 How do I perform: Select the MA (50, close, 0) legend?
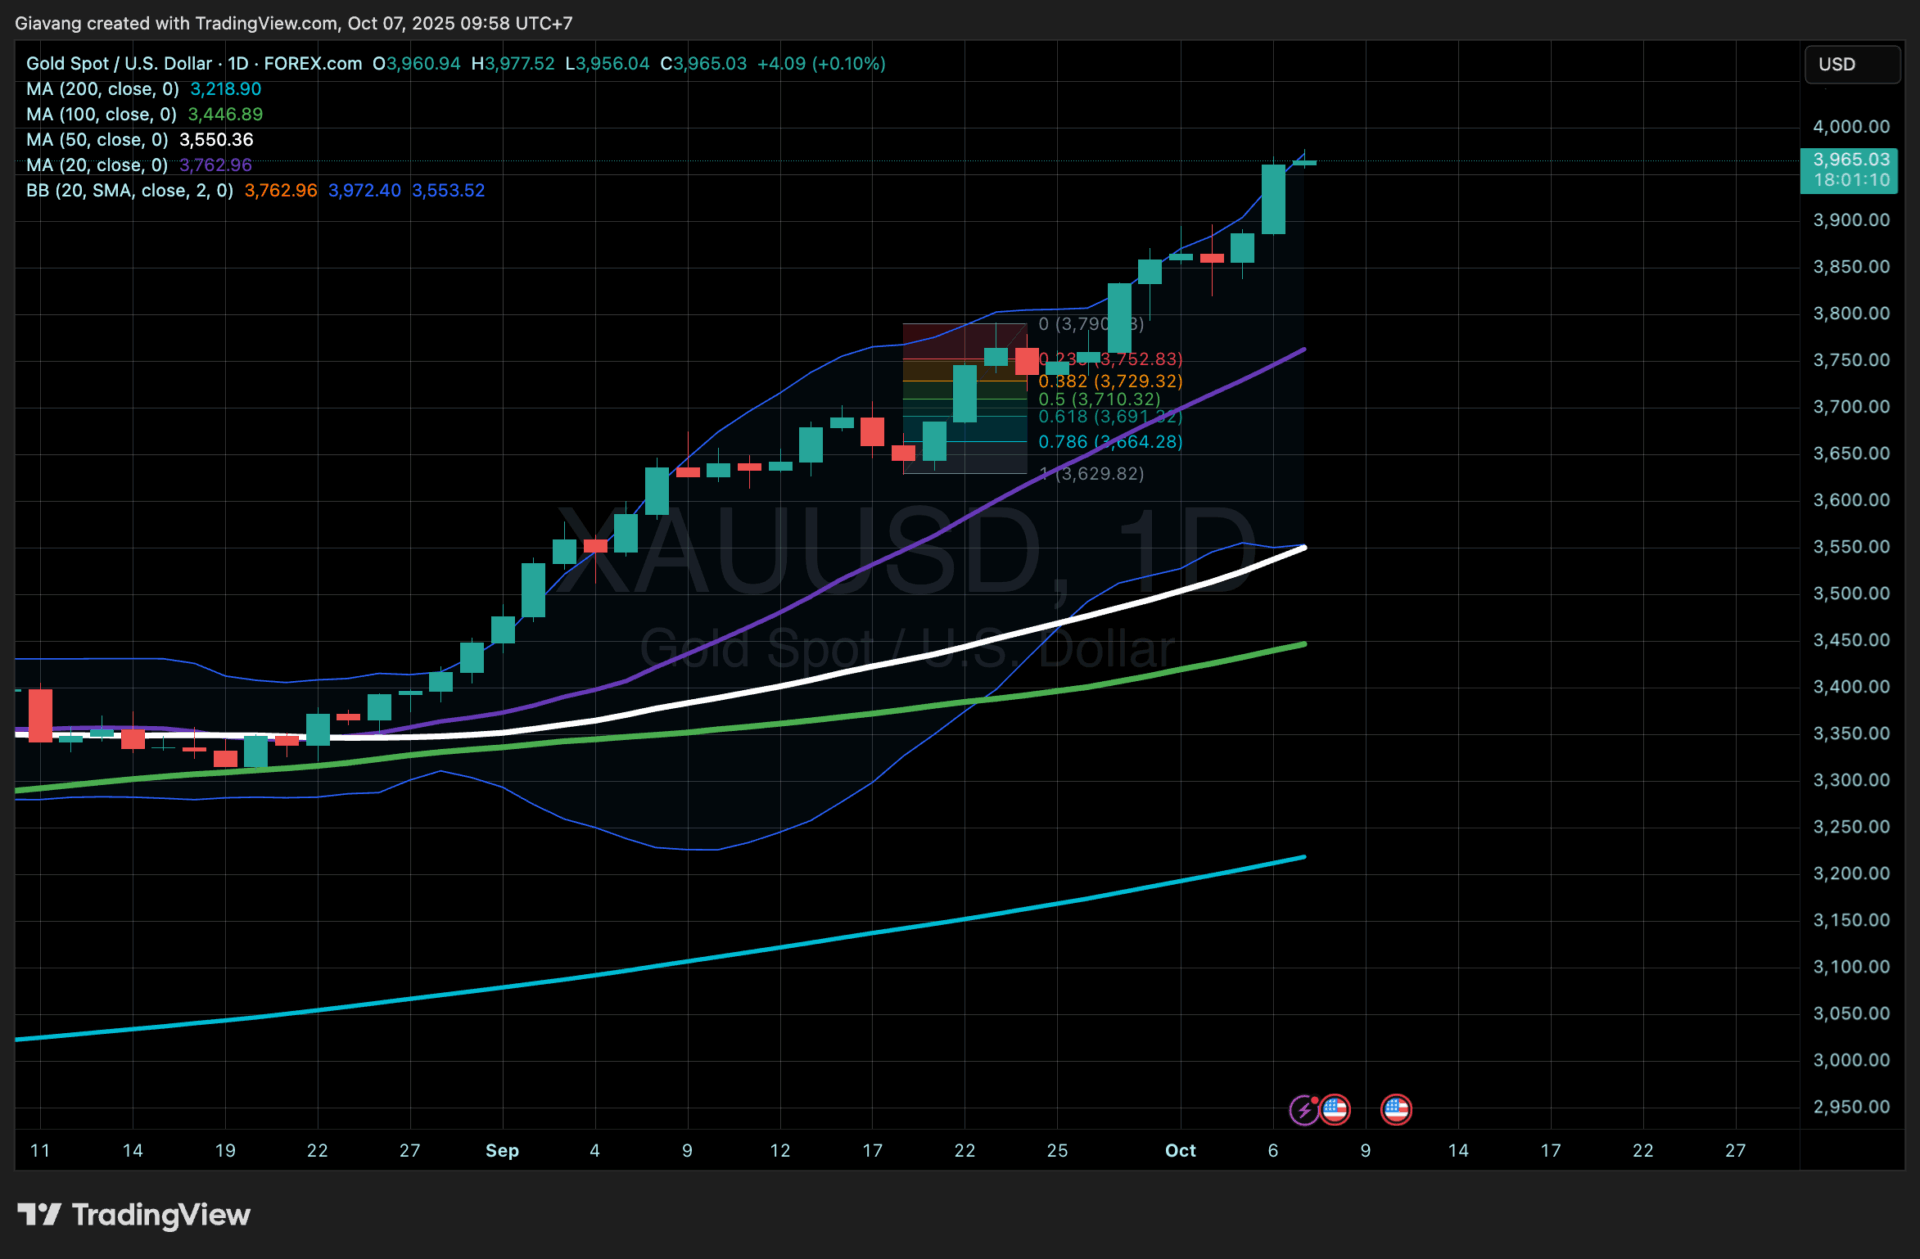coord(97,140)
